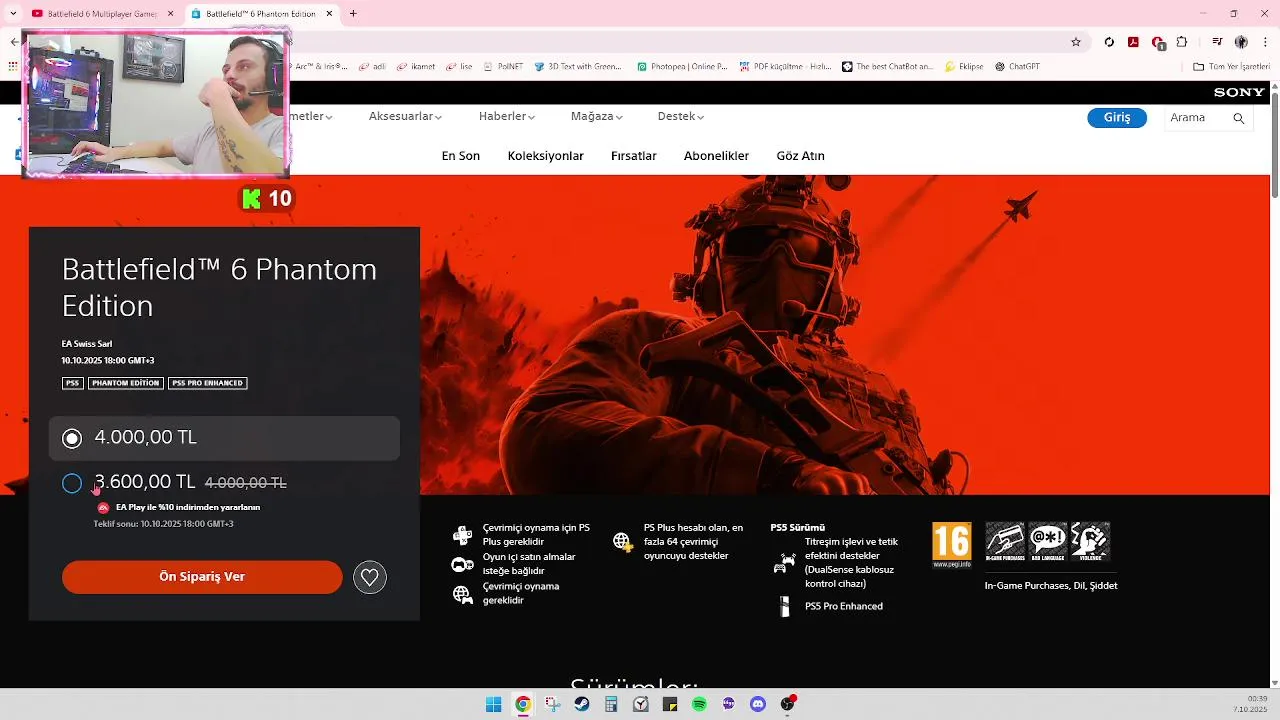Open Sticky Notes from the taskbar
The image size is (1280, 720).
(x=670, y=704)
